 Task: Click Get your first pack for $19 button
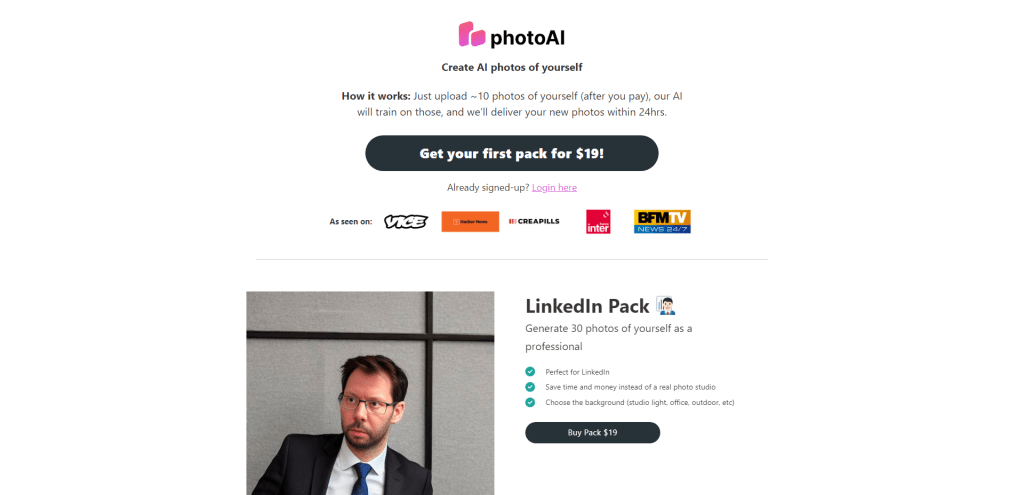tap(511, 153)
